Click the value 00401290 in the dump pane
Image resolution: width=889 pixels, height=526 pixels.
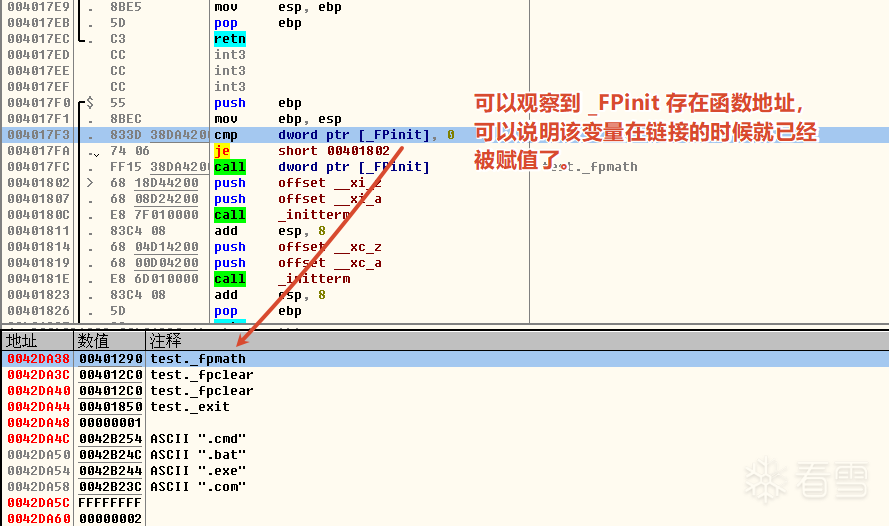pyautogui.click(x=110, y=359)
